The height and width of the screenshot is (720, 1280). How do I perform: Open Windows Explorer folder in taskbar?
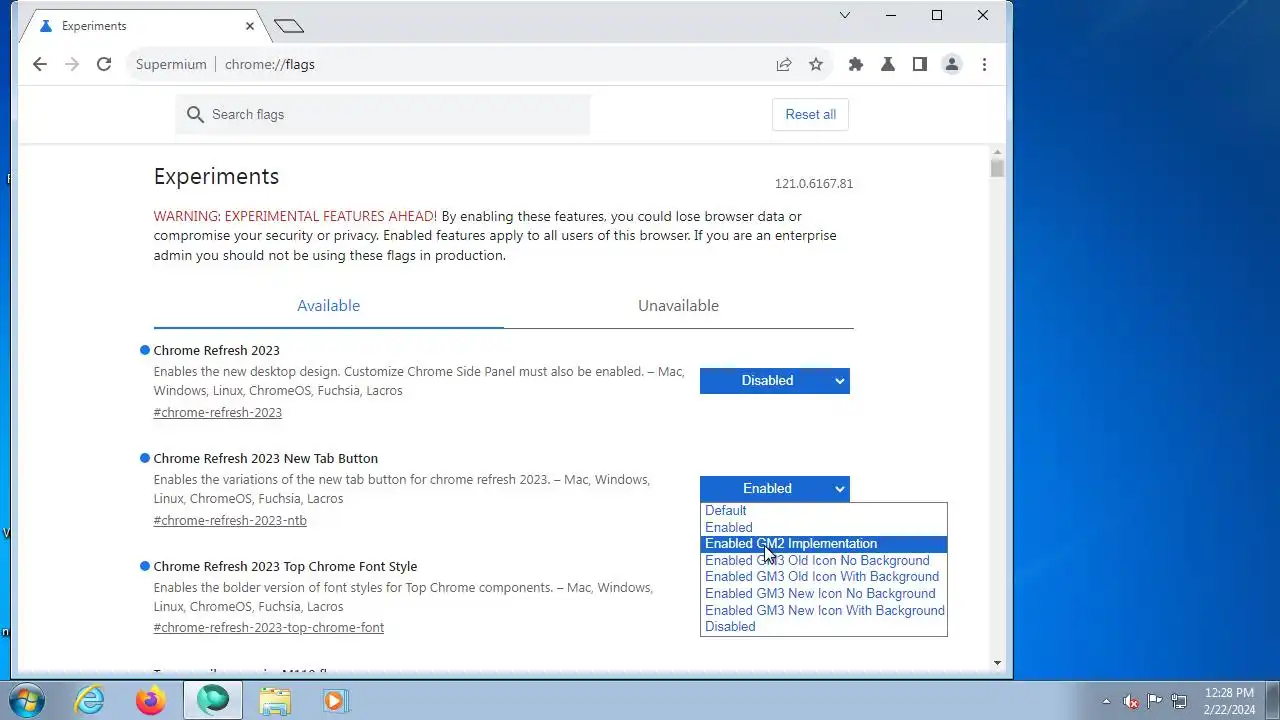pos(274,700)
